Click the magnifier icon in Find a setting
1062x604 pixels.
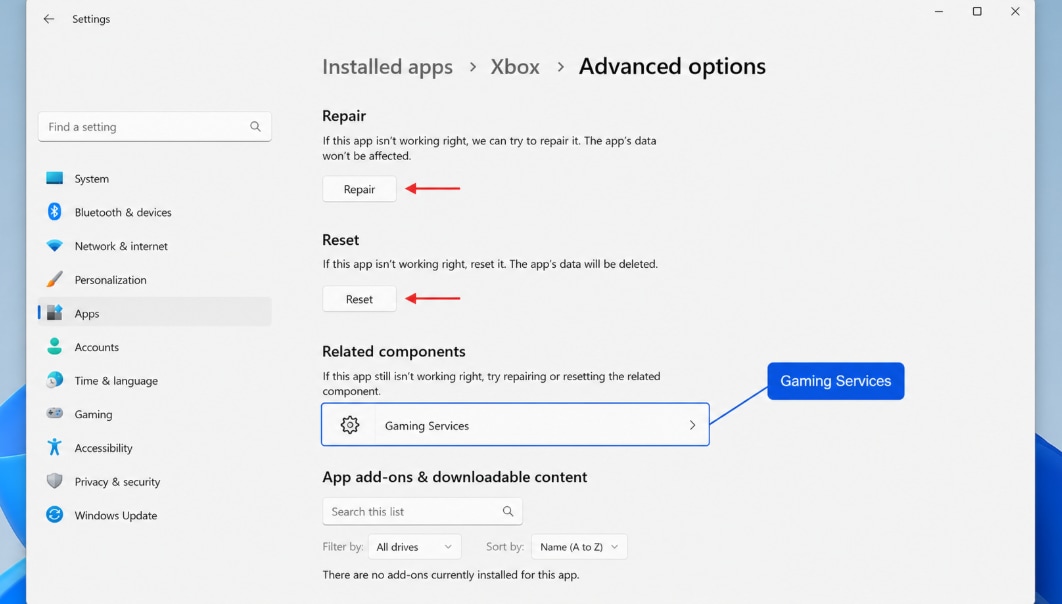(255, 127)
